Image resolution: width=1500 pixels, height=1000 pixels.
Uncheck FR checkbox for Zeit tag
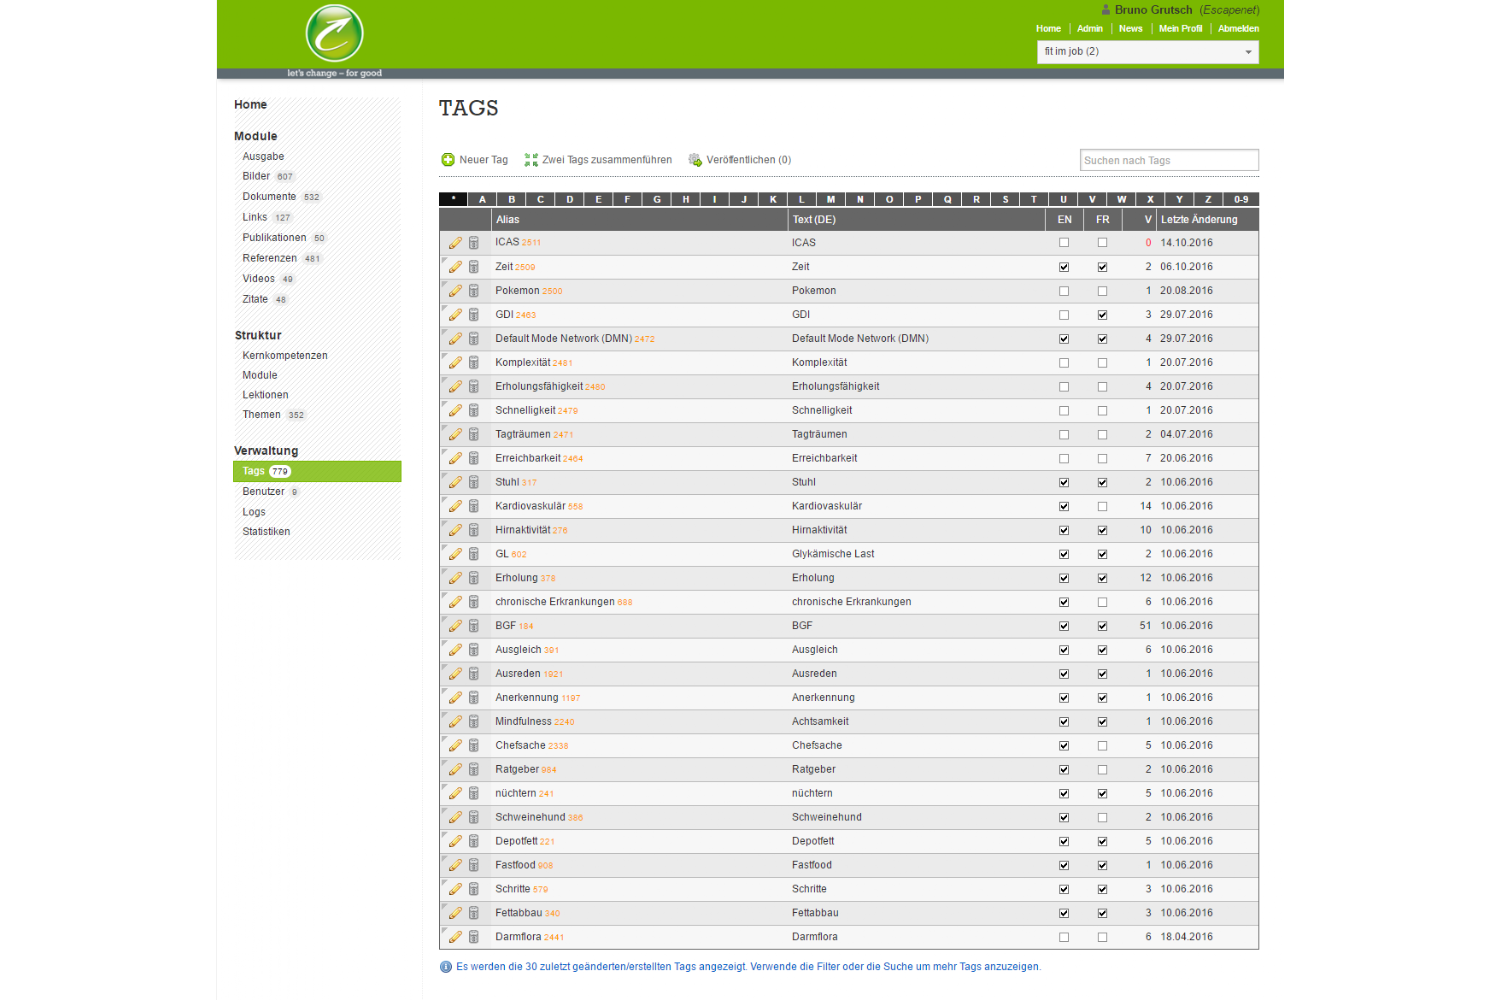pos(1102,267)
